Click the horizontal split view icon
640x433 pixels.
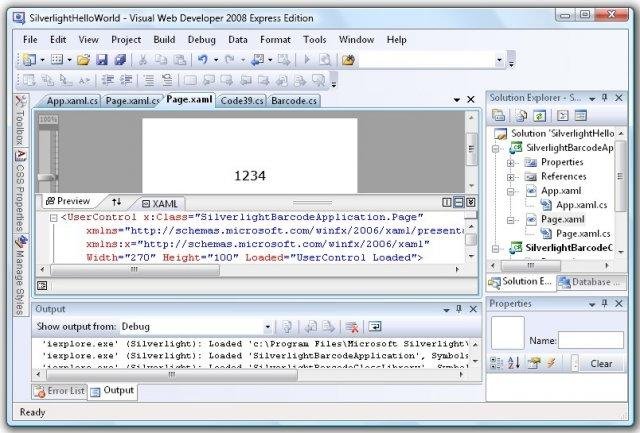459,202
